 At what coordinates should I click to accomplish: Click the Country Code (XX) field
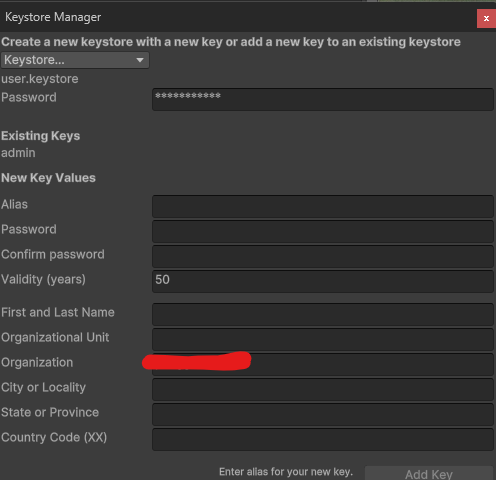(323, 439)
